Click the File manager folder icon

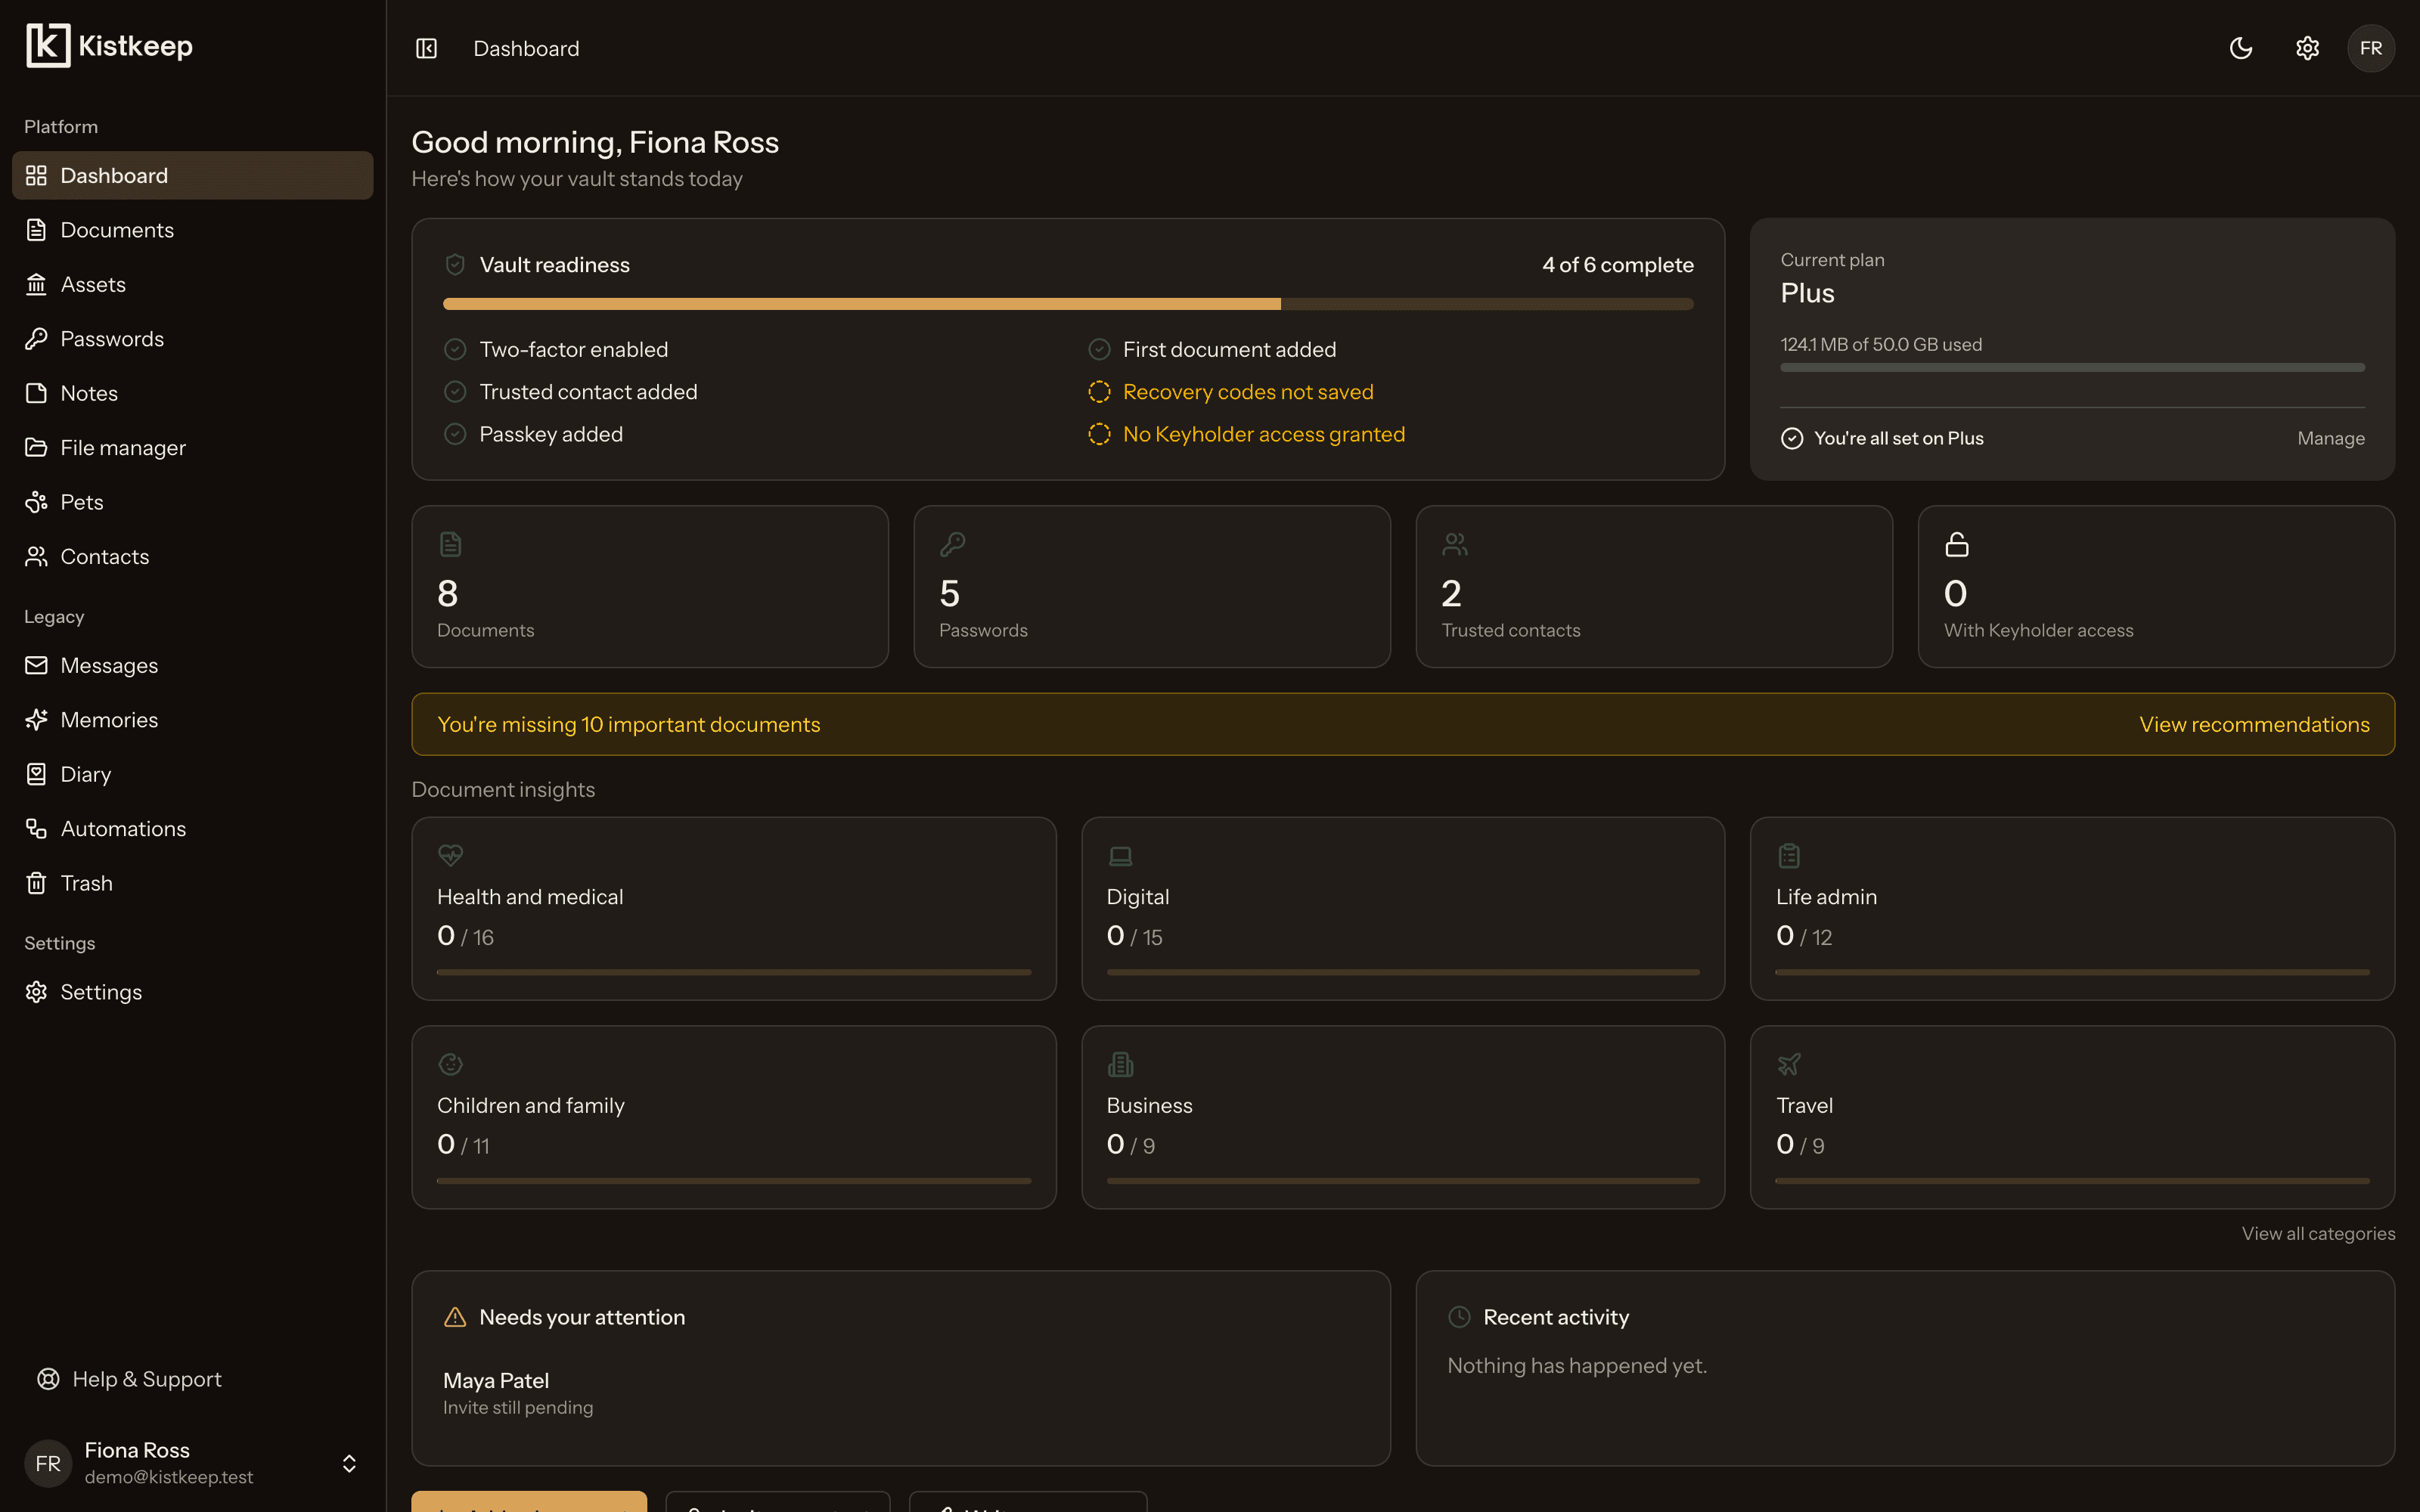pos(36,447)
